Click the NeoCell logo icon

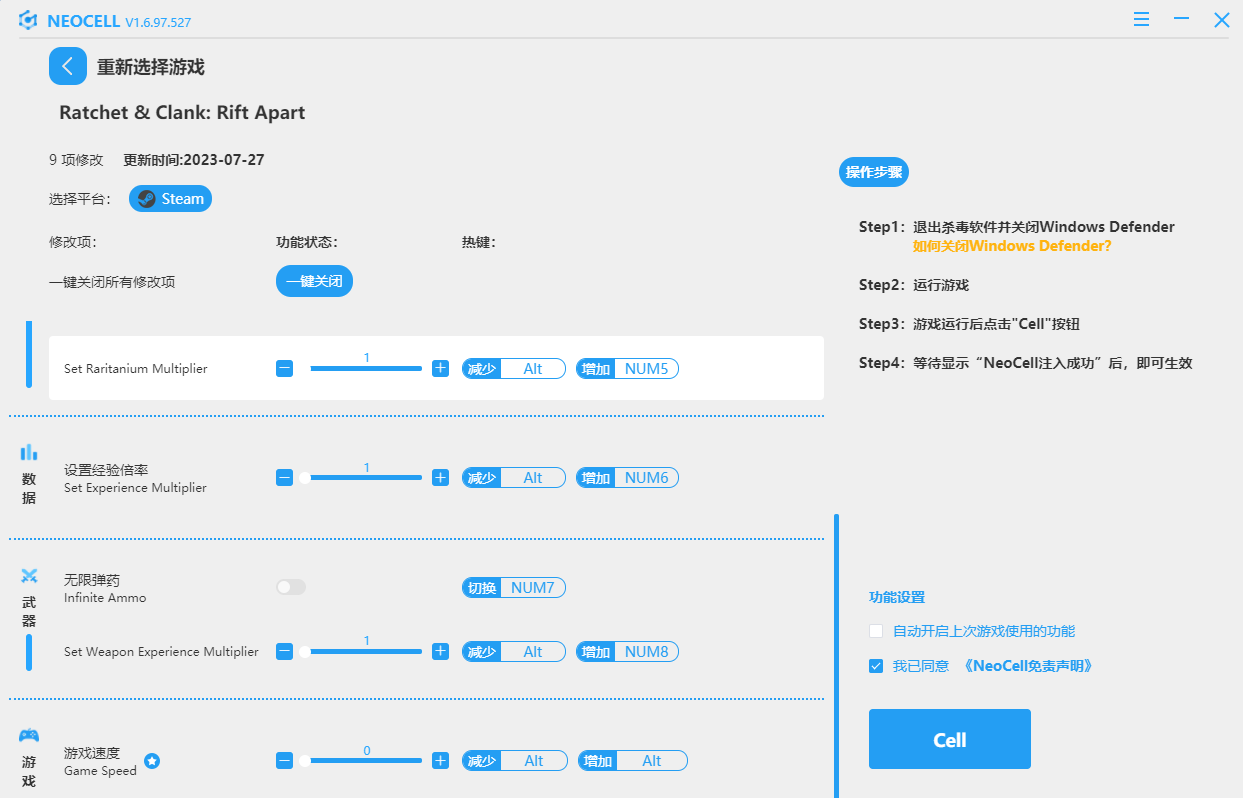[28, 20]
